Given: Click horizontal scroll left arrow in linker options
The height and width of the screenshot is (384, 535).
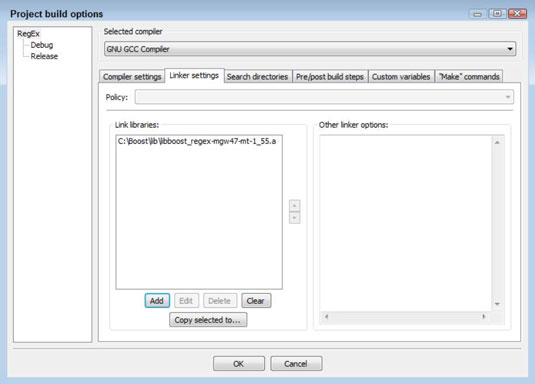Looking at the screenshot, I should click(x=327, y=317).
